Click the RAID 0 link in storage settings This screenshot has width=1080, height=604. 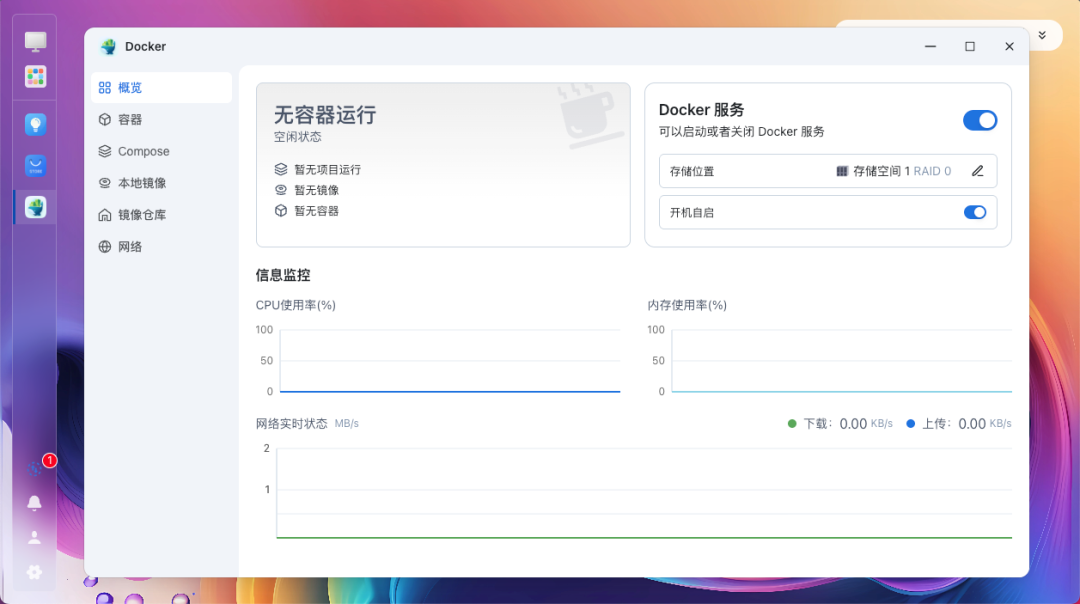coord(931,170)
